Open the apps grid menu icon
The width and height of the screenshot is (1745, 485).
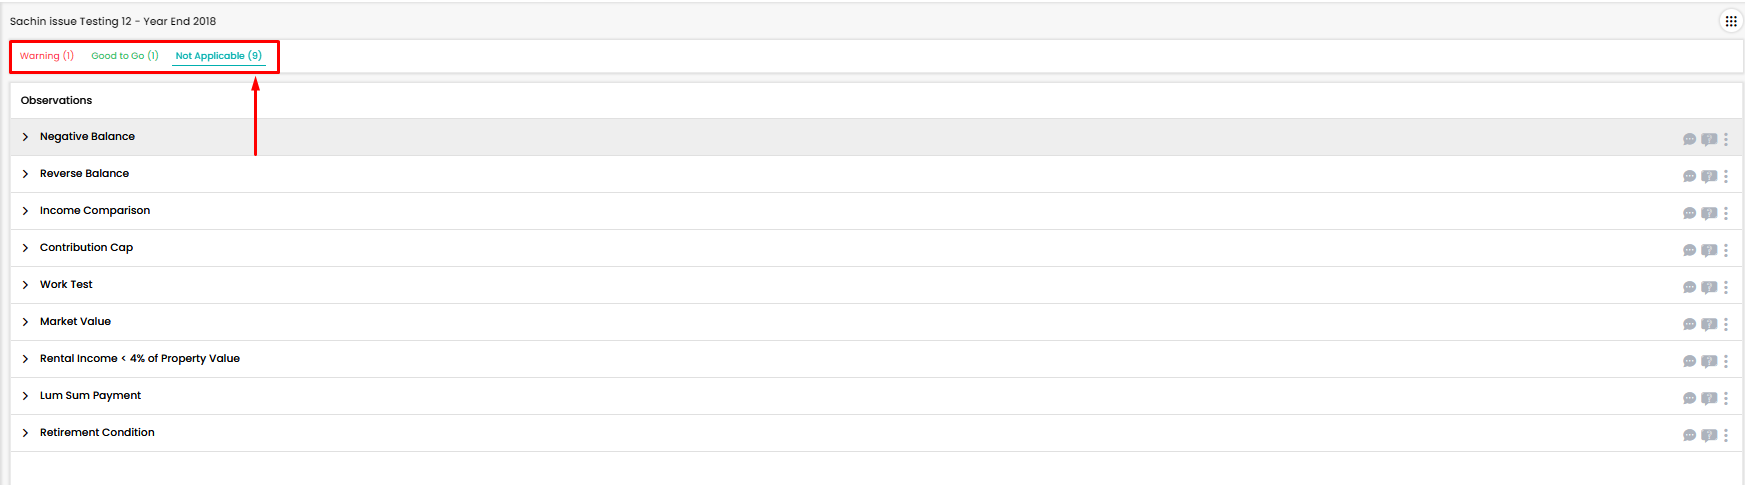(1731, 21)
